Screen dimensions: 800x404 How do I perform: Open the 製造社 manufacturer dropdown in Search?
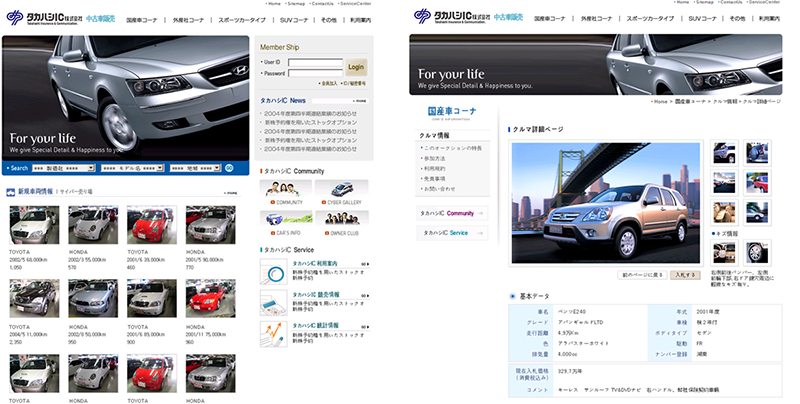click(64, 168)
